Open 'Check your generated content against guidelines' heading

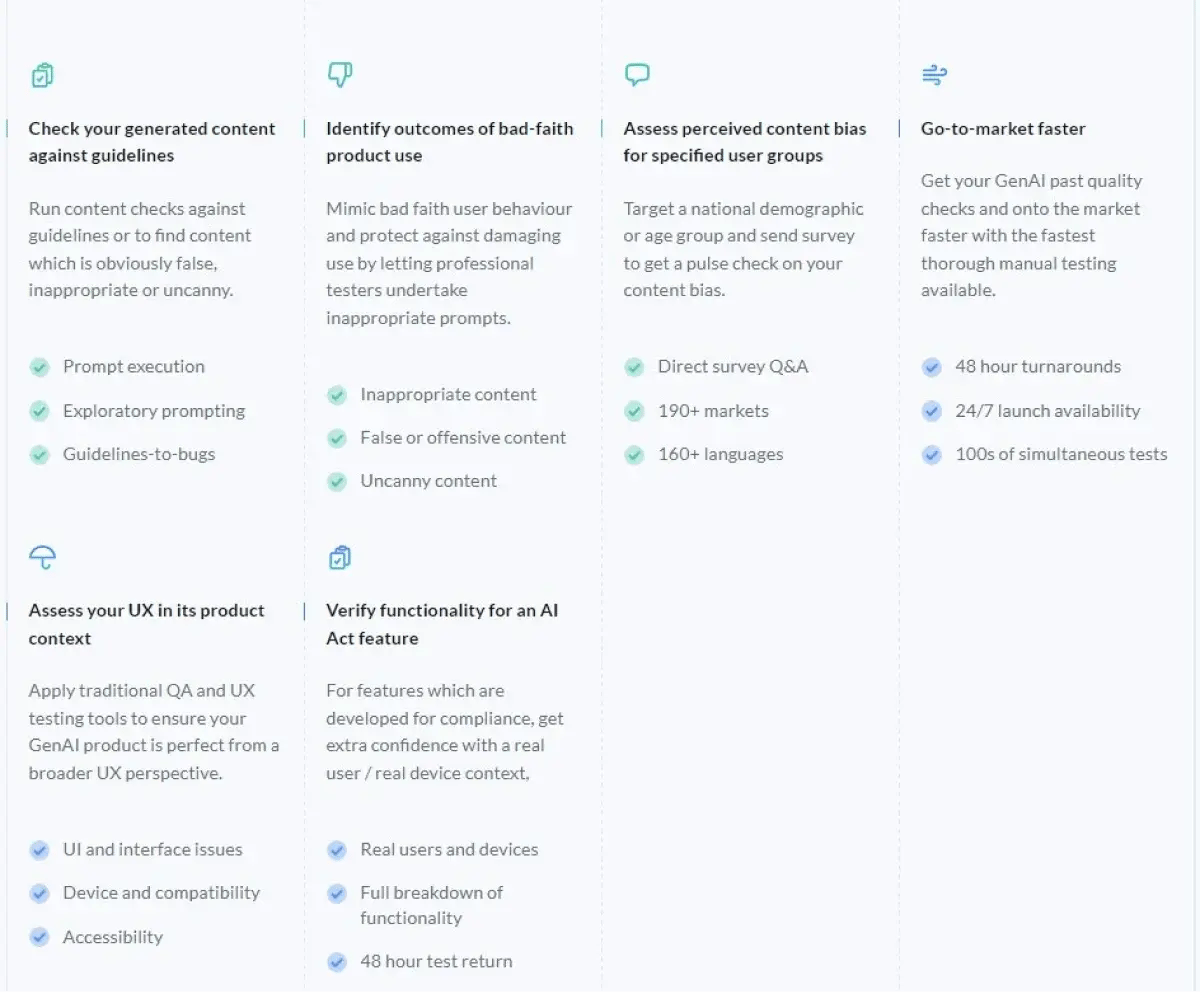click(x=152, y=142)
